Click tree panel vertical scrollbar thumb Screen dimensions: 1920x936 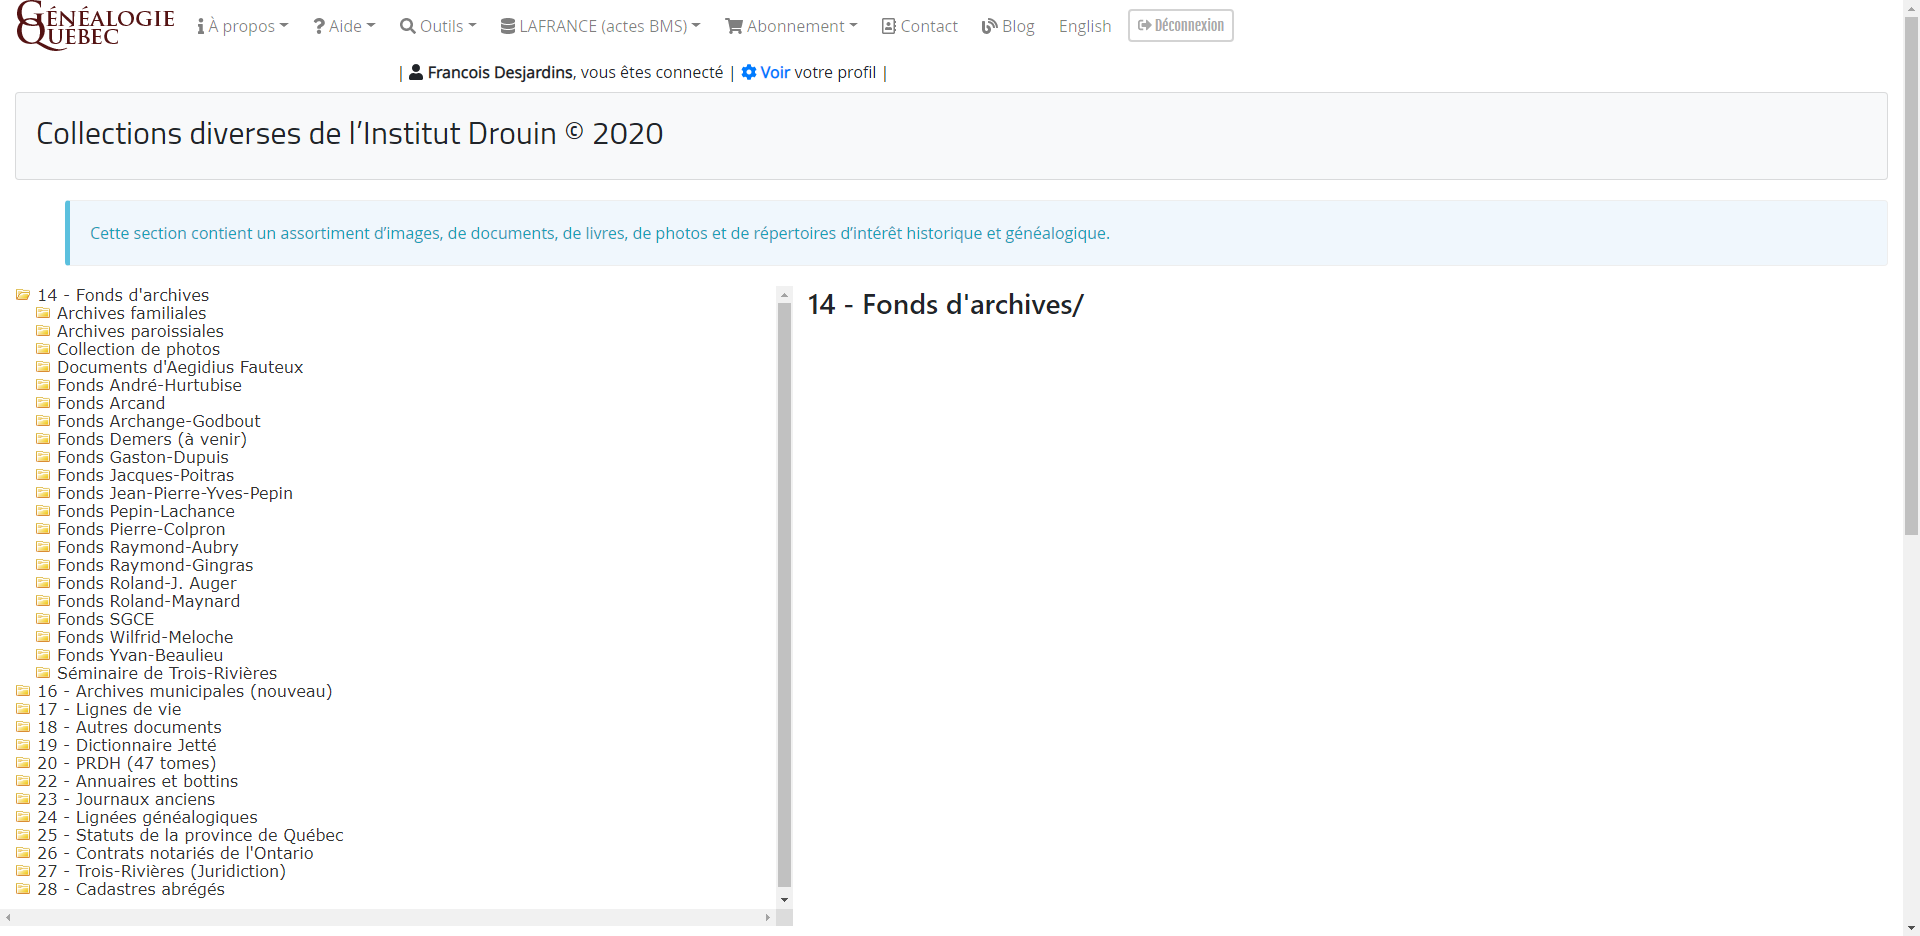click(x=784, y=594)
